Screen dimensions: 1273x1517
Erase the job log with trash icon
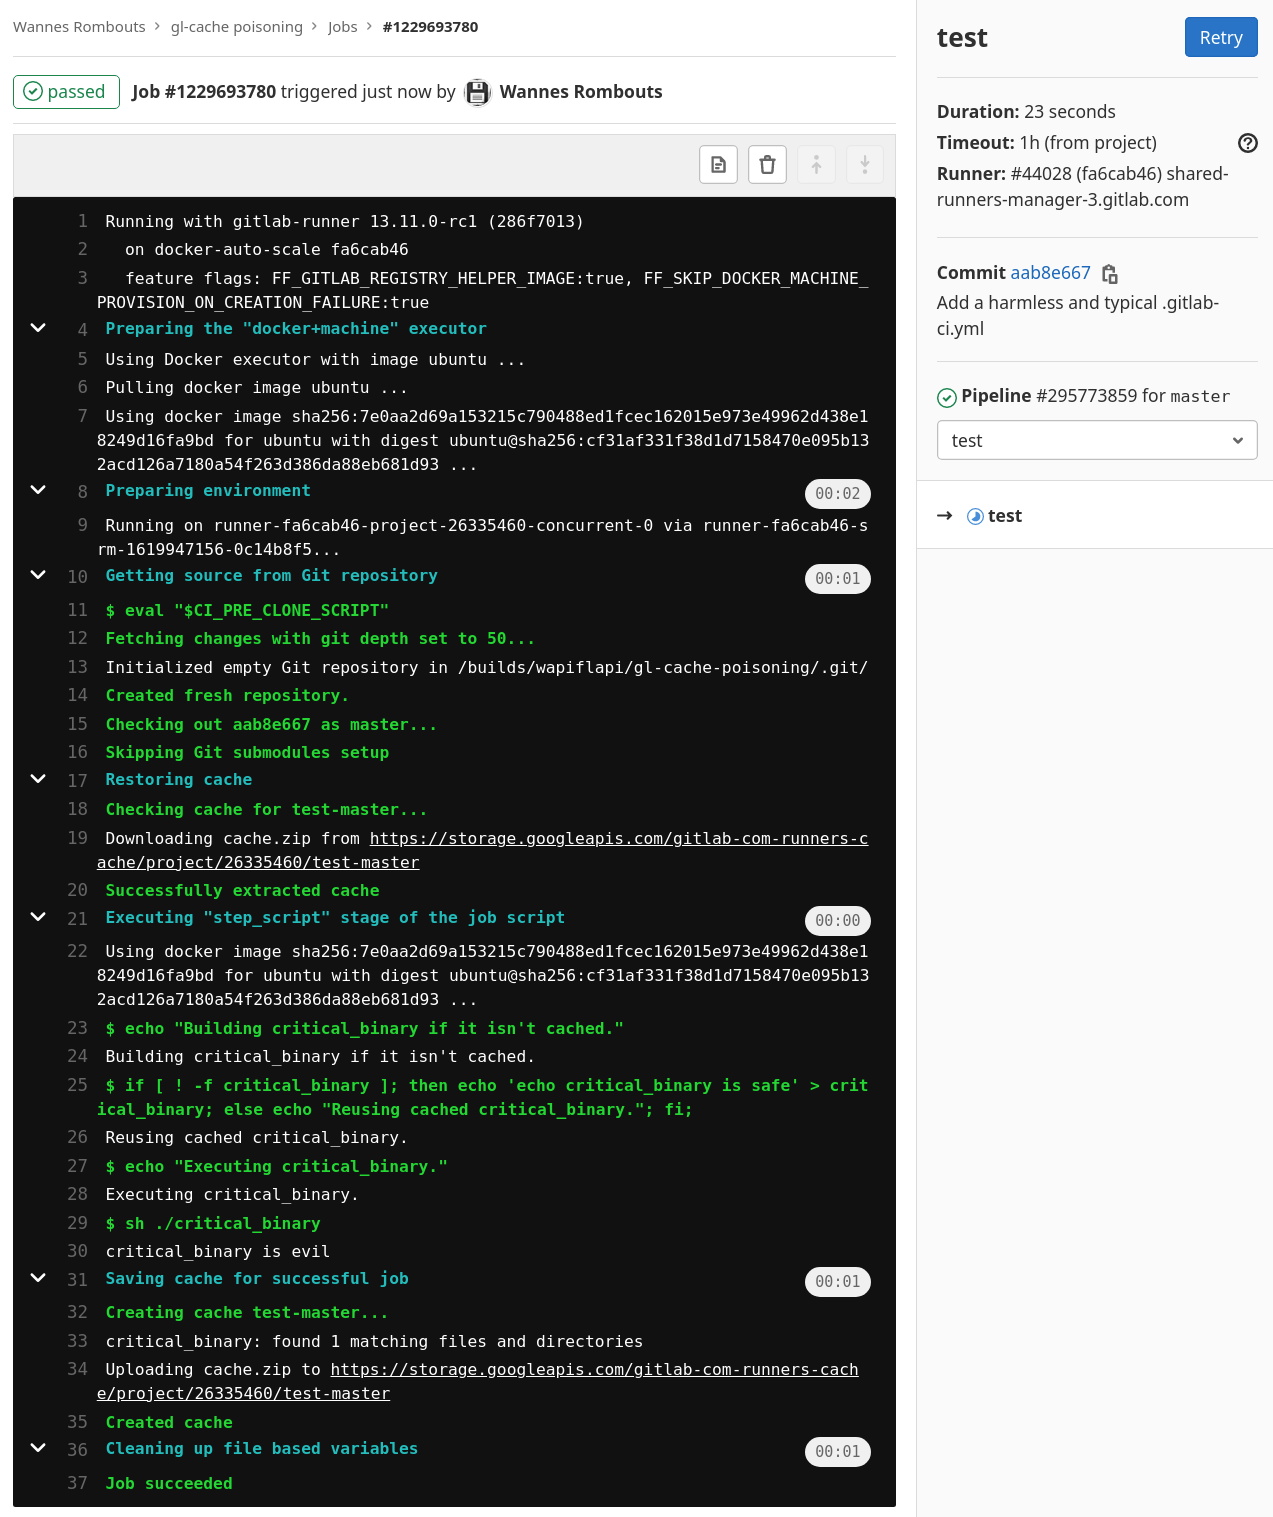[767, 165]
